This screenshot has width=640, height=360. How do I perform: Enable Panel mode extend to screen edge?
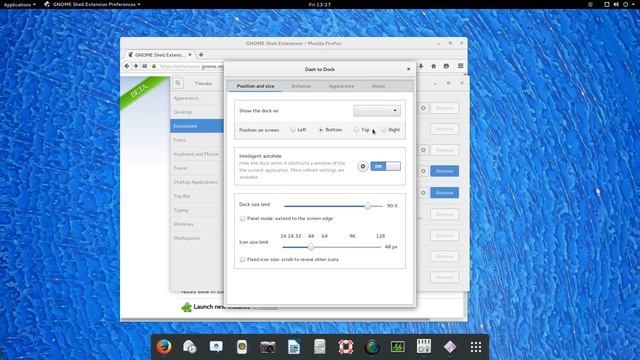(242, 219)
